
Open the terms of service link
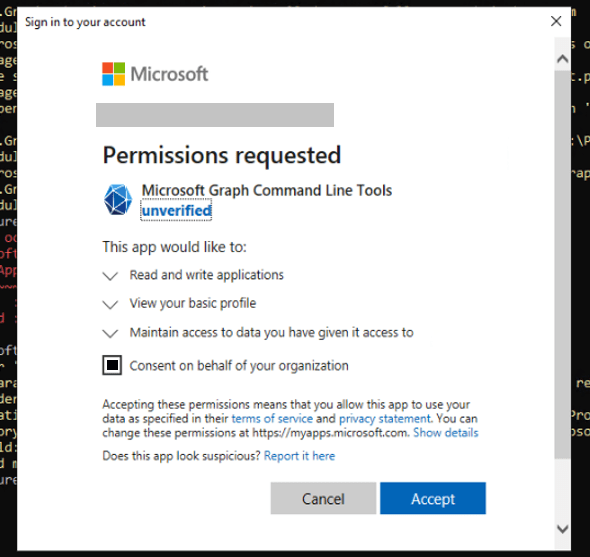[x=272, y=419]
